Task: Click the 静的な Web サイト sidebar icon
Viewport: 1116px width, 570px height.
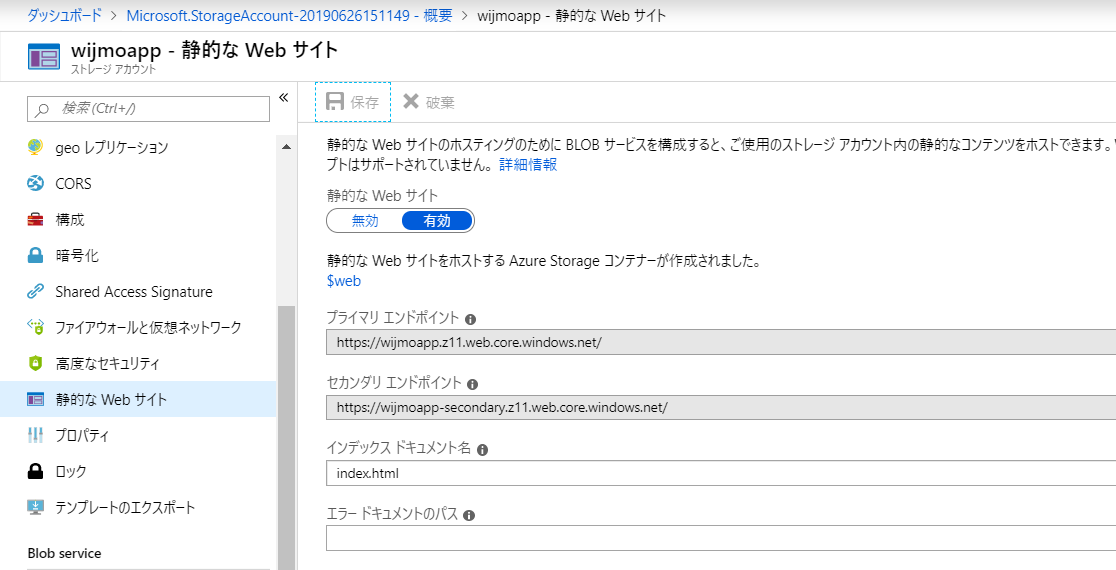Action: [35, 399]
